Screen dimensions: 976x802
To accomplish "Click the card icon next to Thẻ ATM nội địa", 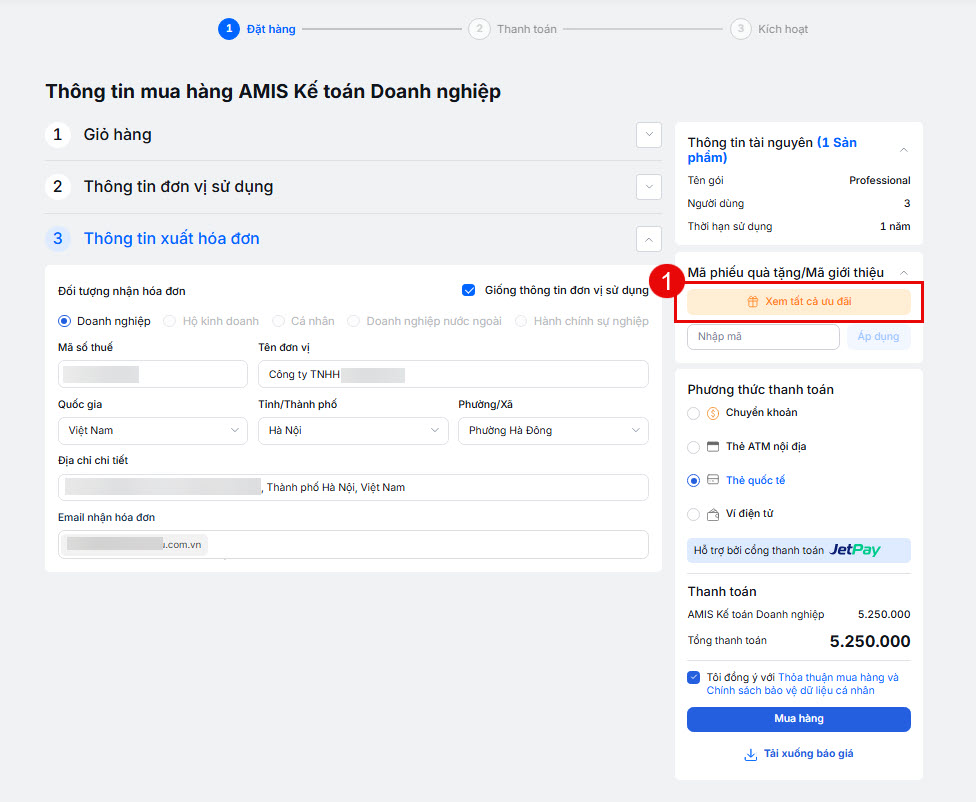I will (x=713, y=446).
